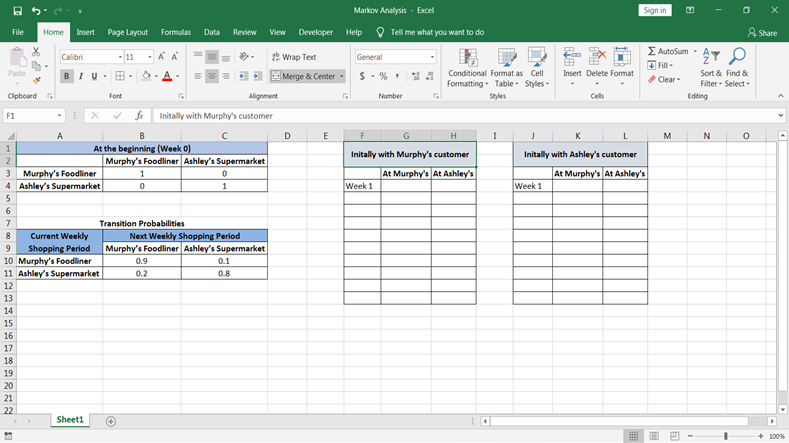Viewport: 789px width, 443px height.
Task: Click the AutoSum button
Action: coord(668,51)
